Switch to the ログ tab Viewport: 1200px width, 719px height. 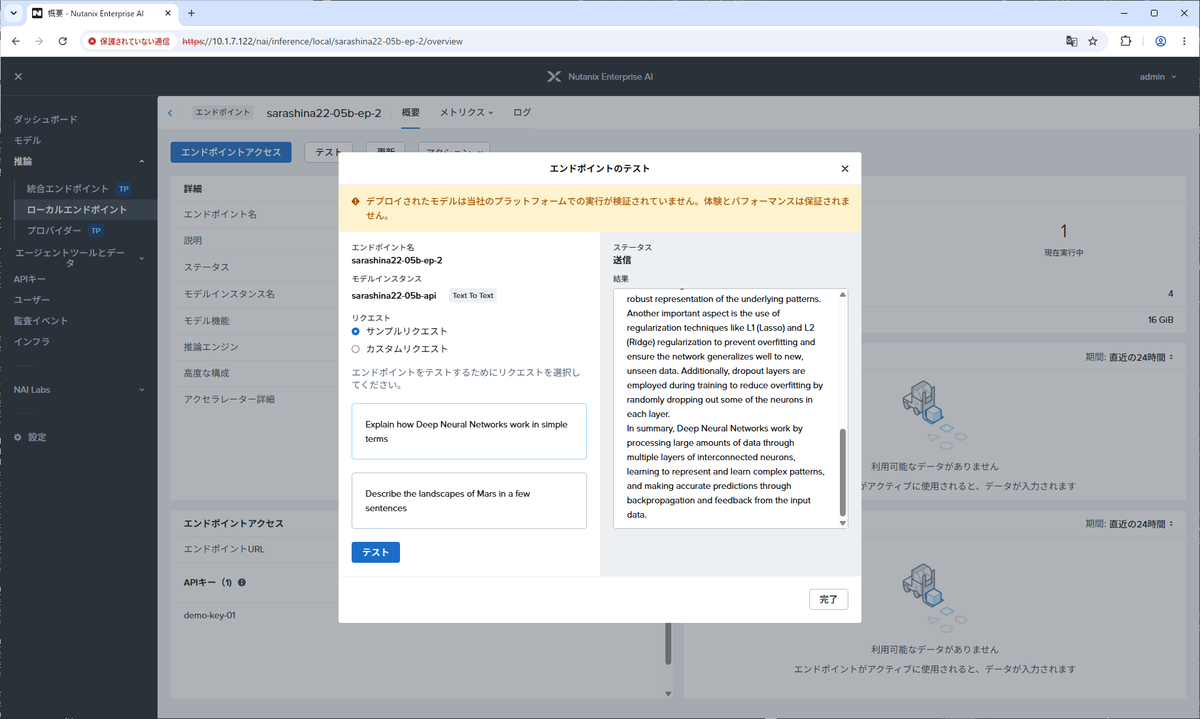pyautogui.click(x=522, y=113)
